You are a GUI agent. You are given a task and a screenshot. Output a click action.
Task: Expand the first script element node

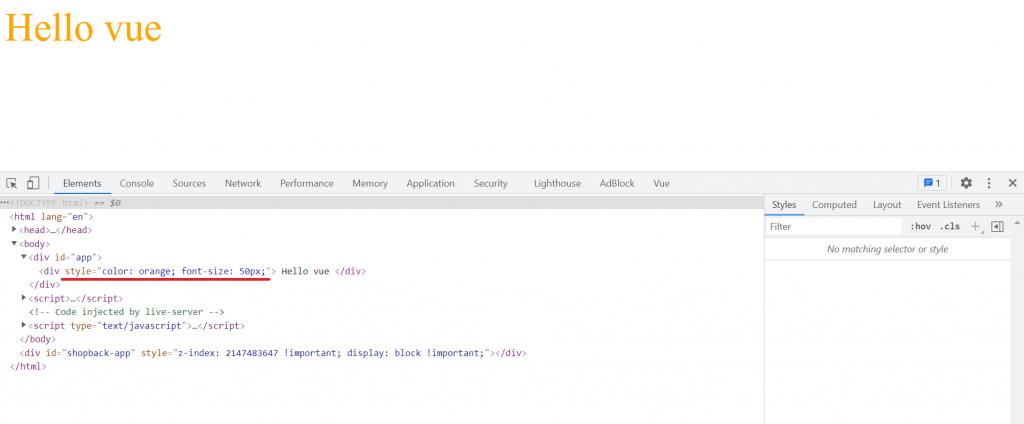click(x=24, y=298)
